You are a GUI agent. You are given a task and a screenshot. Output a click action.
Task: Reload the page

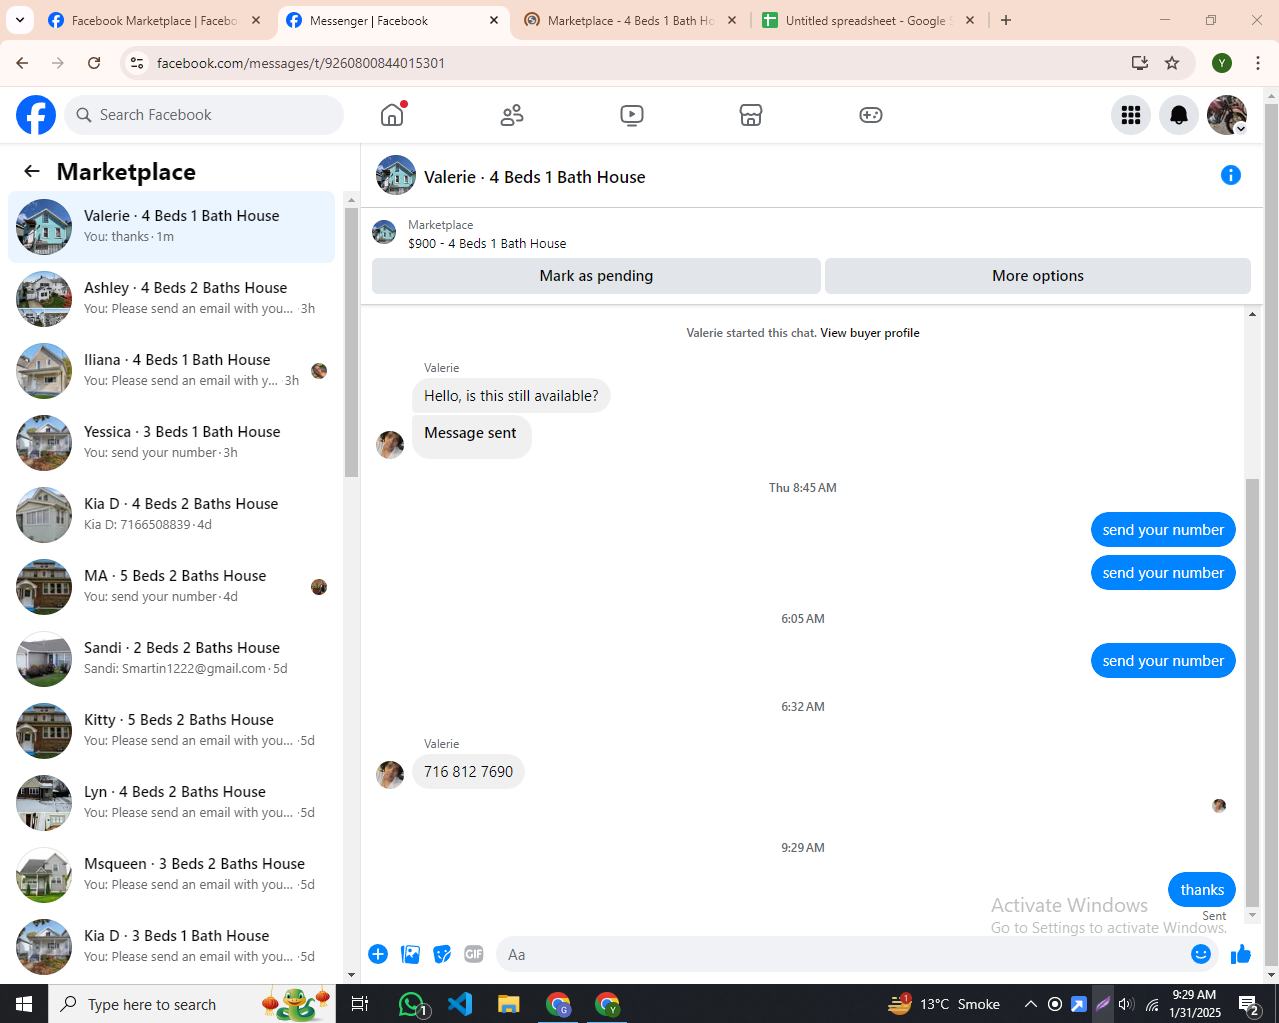click(x=94, y=63)
